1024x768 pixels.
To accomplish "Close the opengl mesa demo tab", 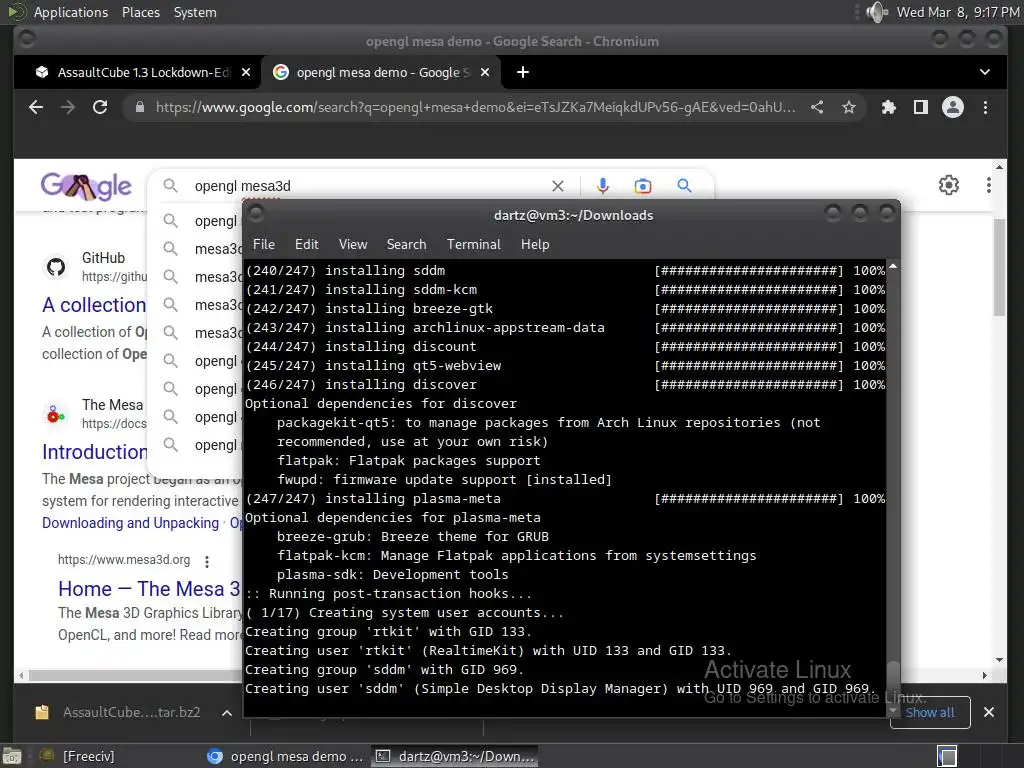I will coord(485,72).
